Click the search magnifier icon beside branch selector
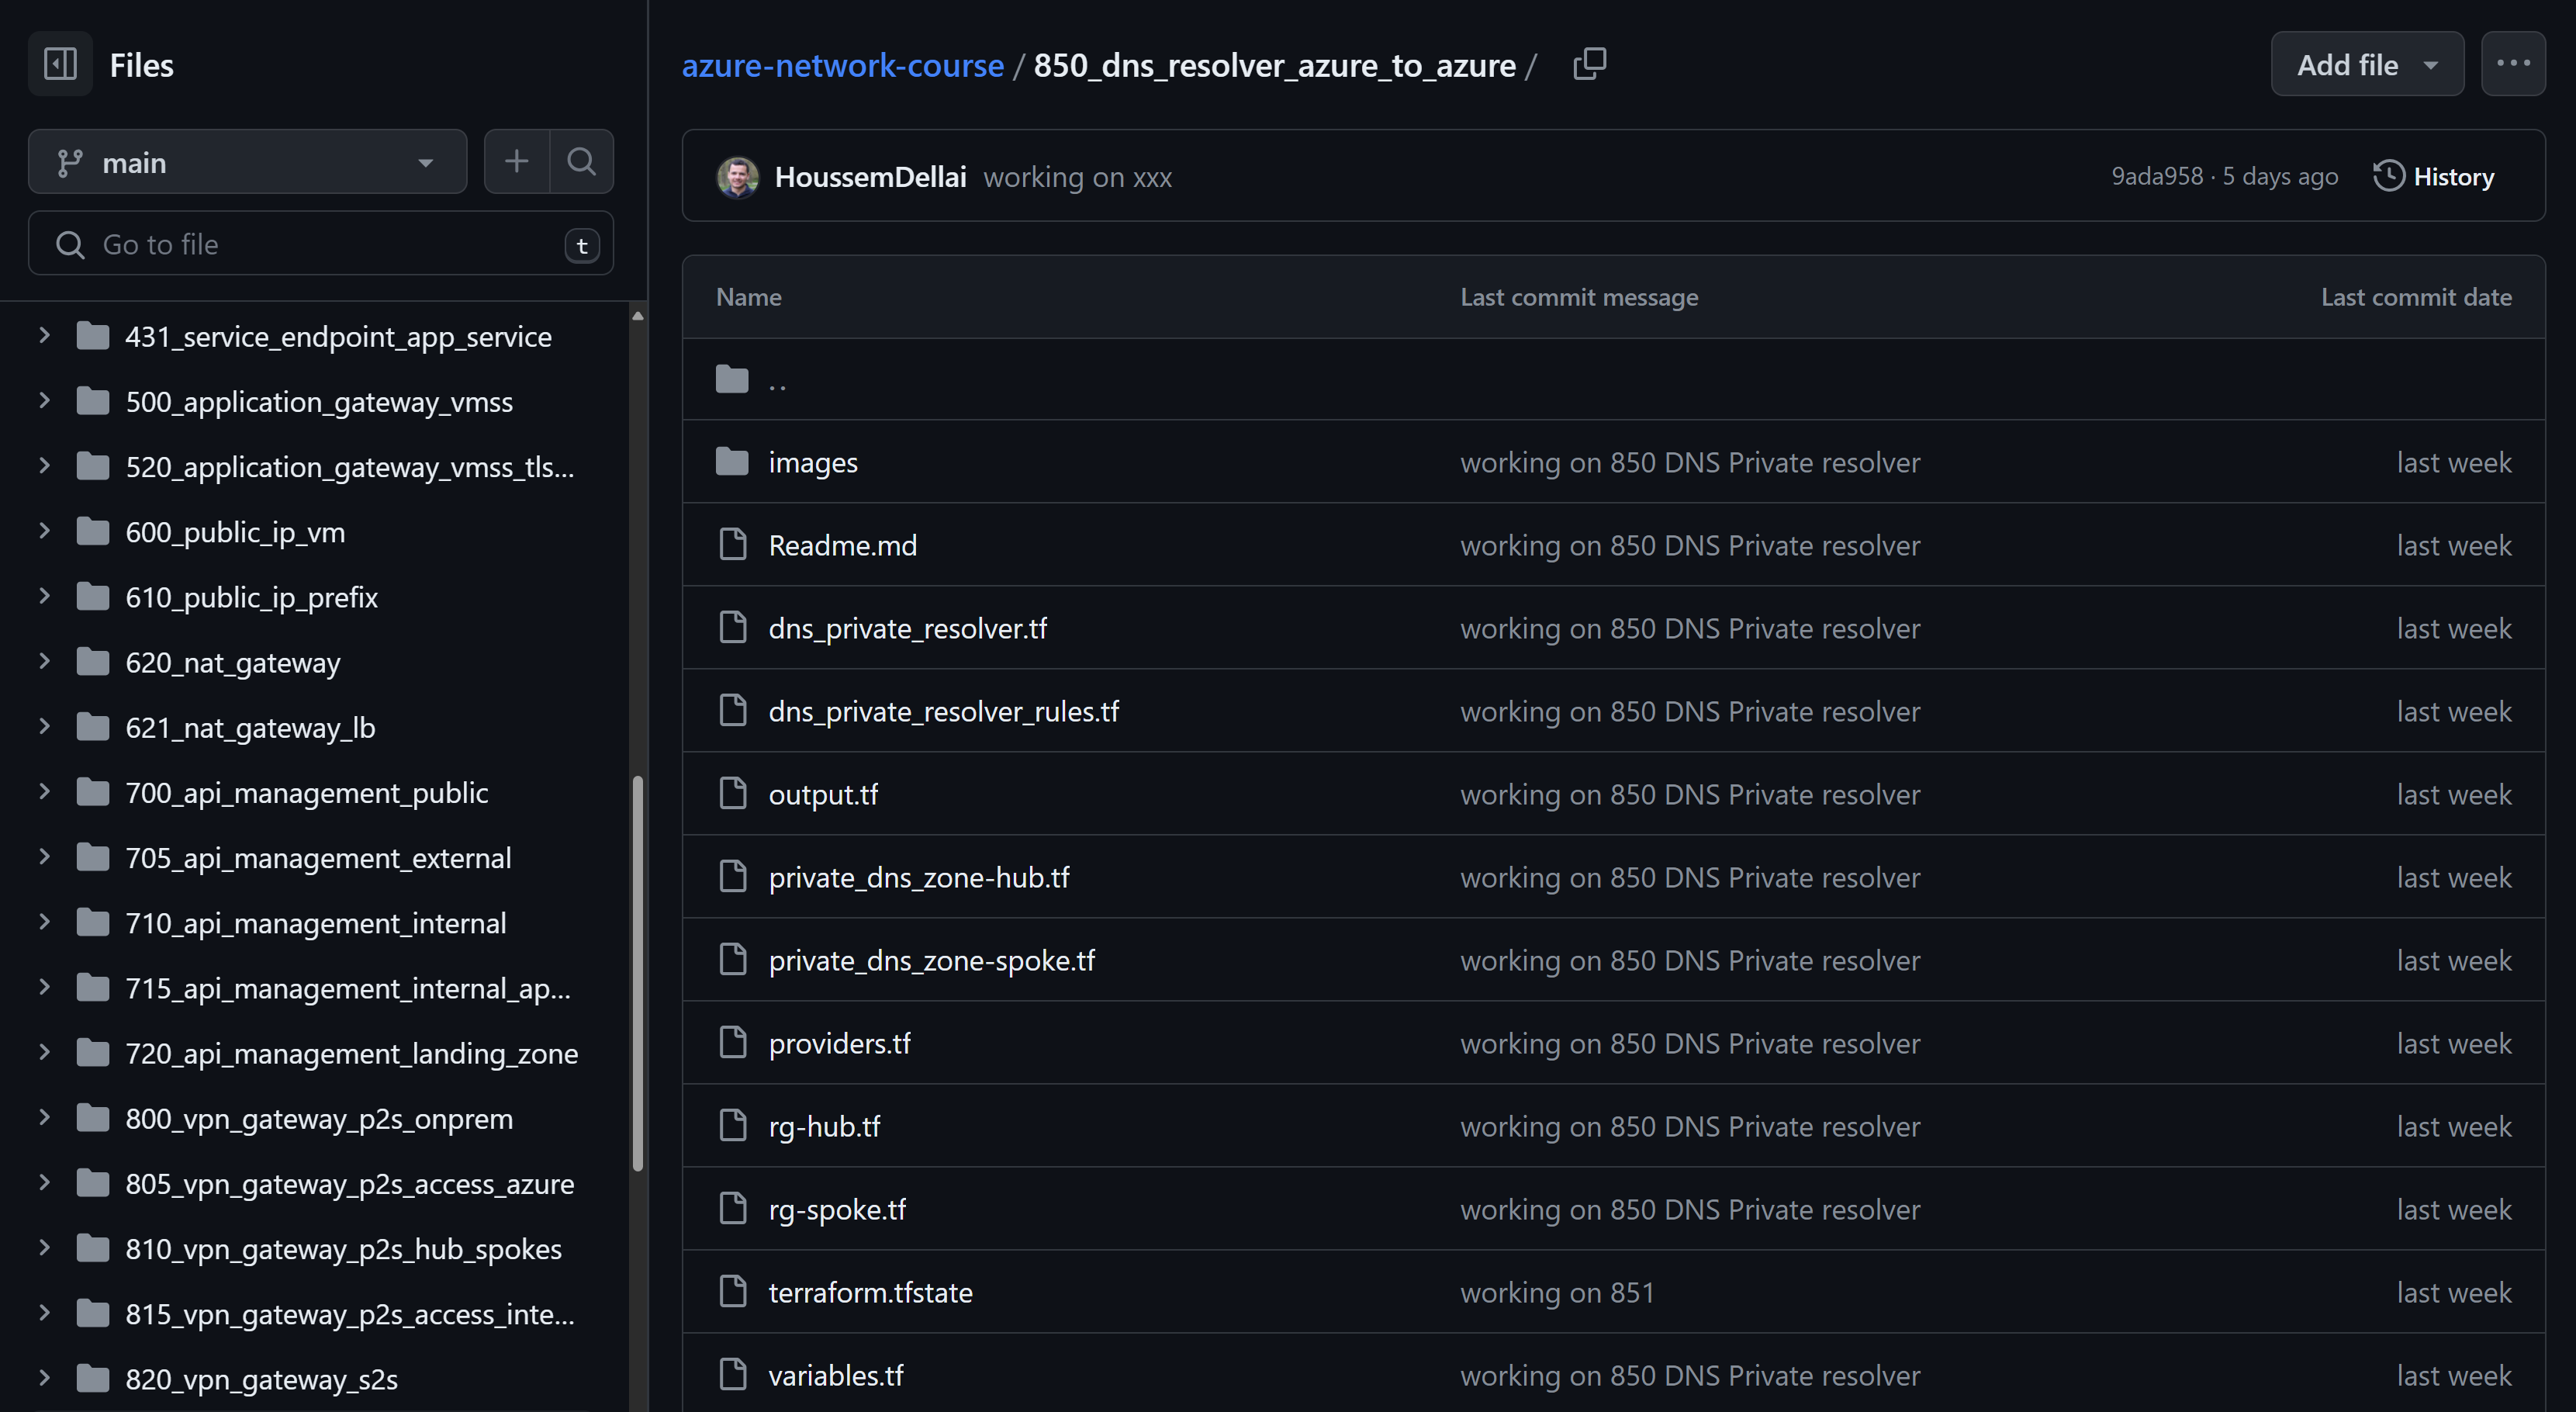Image resolution: width=2576 pixels, height=1412 pixels. (582, 162)
